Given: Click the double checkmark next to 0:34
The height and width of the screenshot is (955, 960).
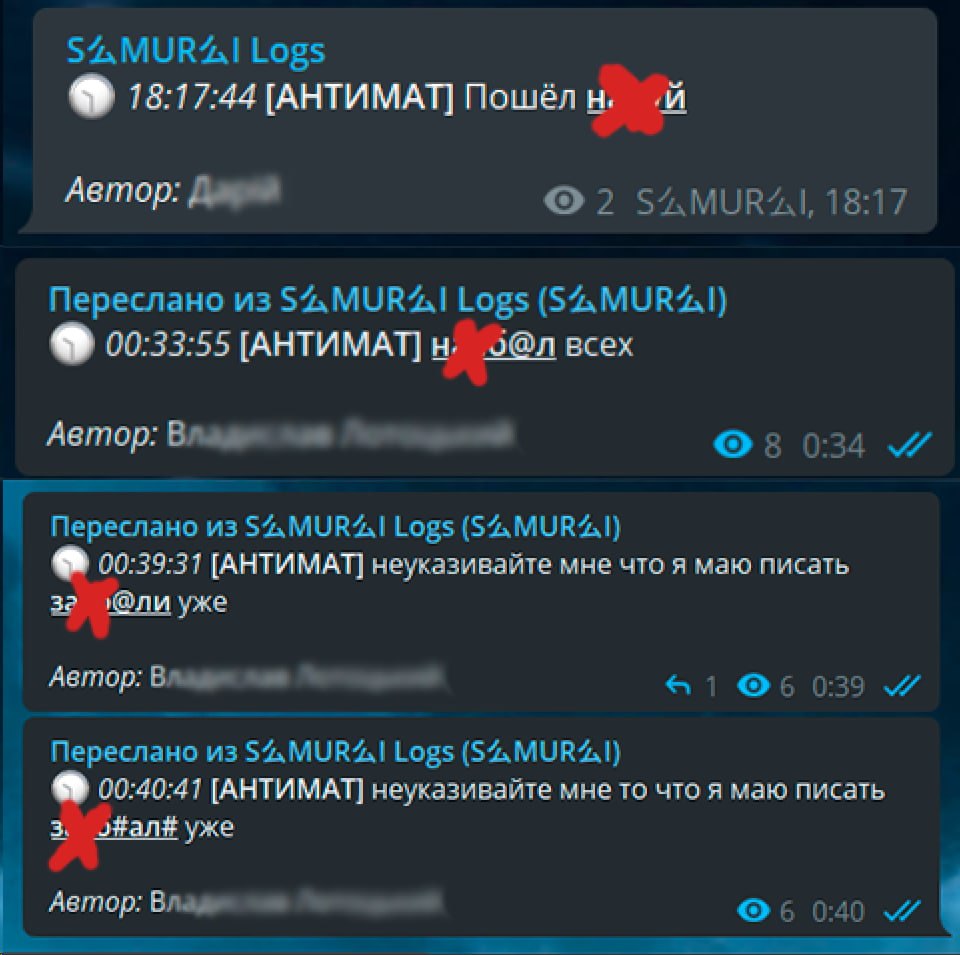Looking at the screenshot, I should pyautogui.click(x=909, y=445).
